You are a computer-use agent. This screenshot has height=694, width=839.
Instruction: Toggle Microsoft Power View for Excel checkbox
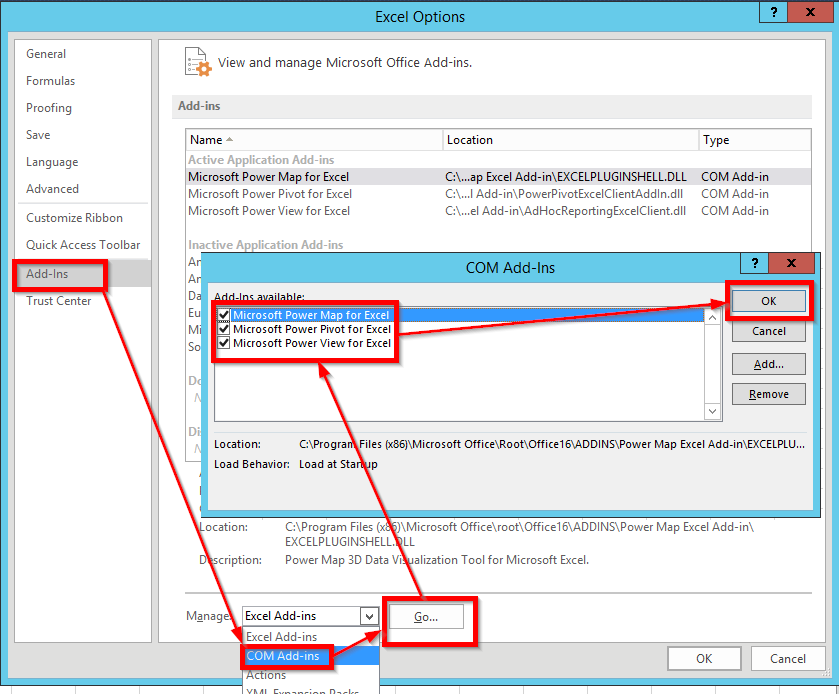point(224,342)
